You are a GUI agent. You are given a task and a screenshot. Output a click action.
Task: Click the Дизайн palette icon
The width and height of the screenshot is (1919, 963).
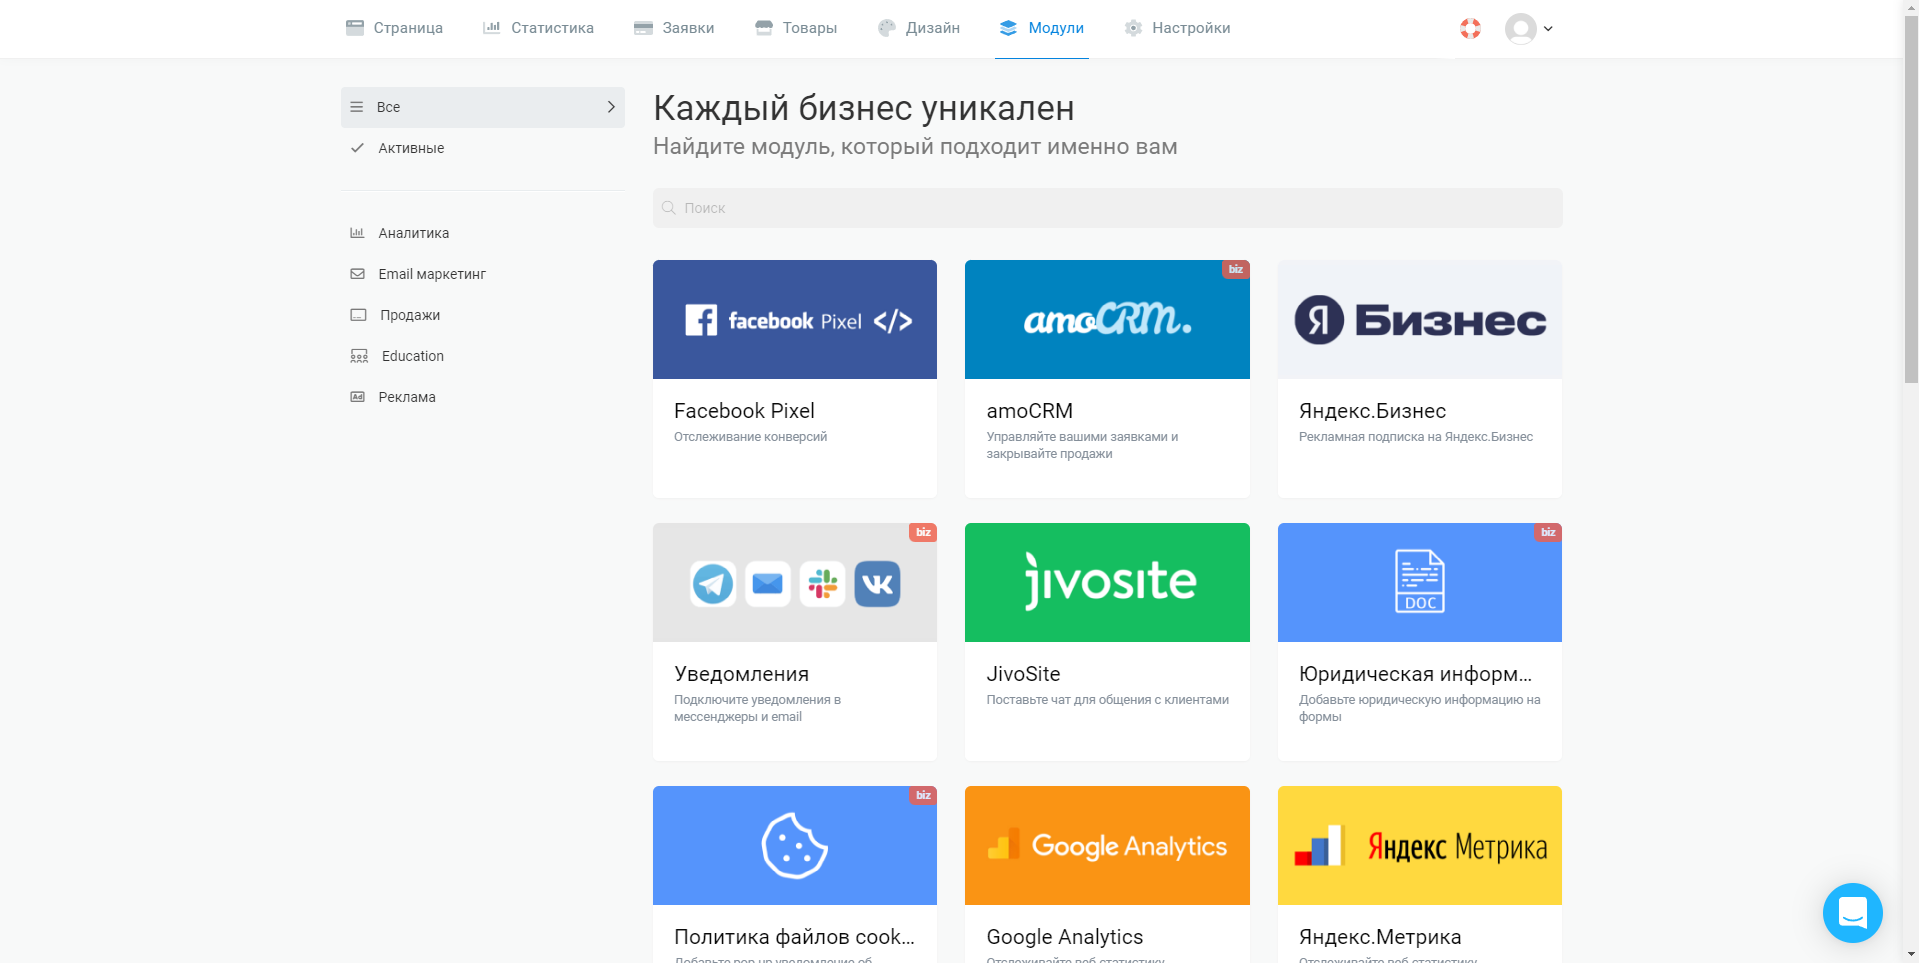pos(887,28)
